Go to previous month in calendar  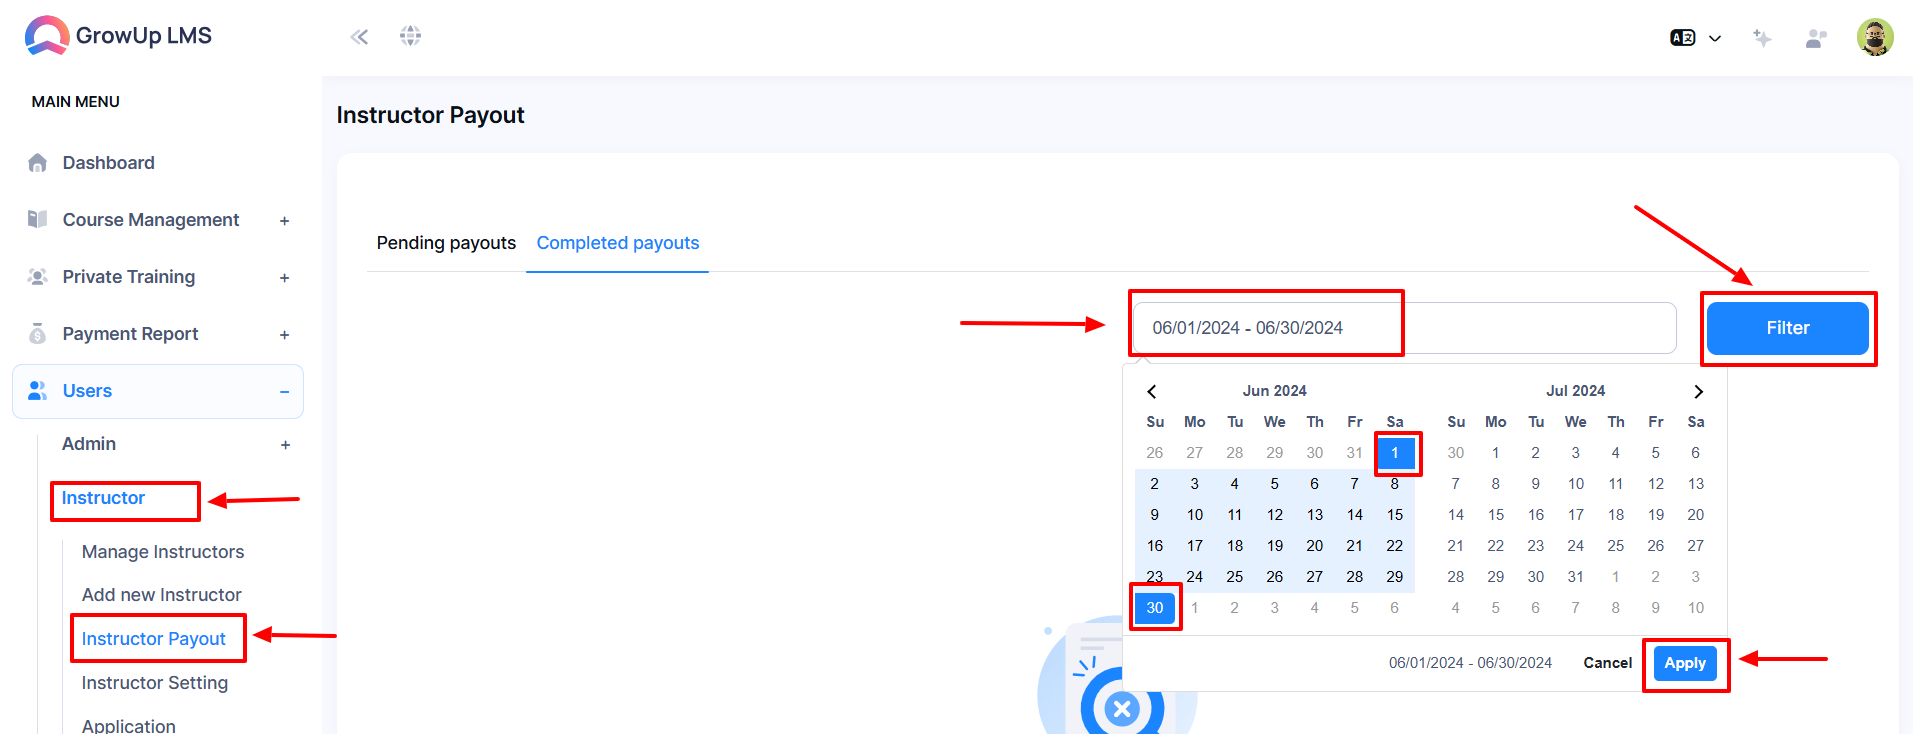pos(1152,391)
